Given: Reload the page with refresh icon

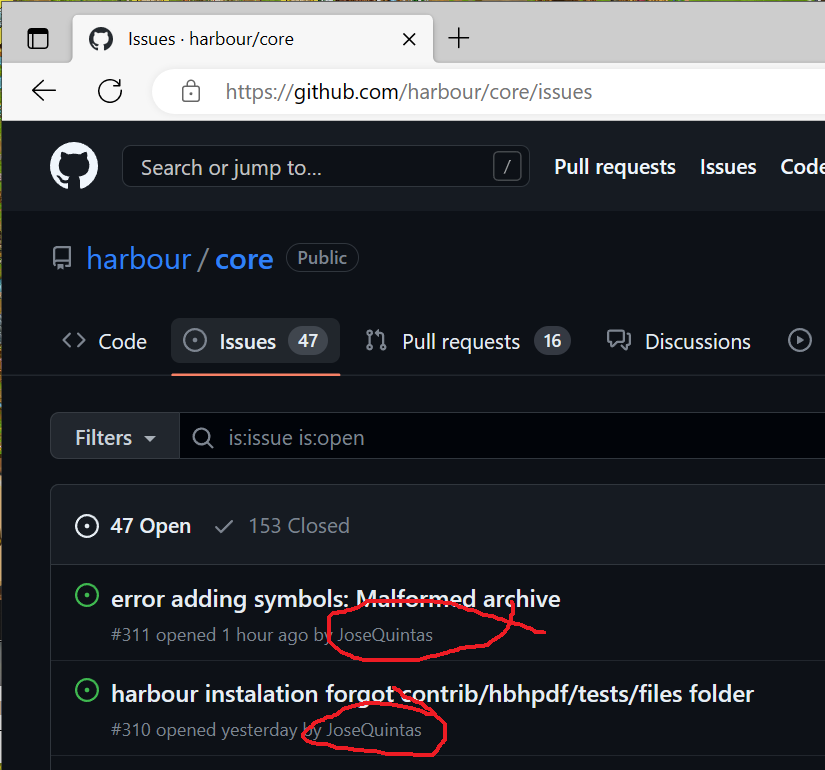Looking at the screenshot, I should 110,92.
